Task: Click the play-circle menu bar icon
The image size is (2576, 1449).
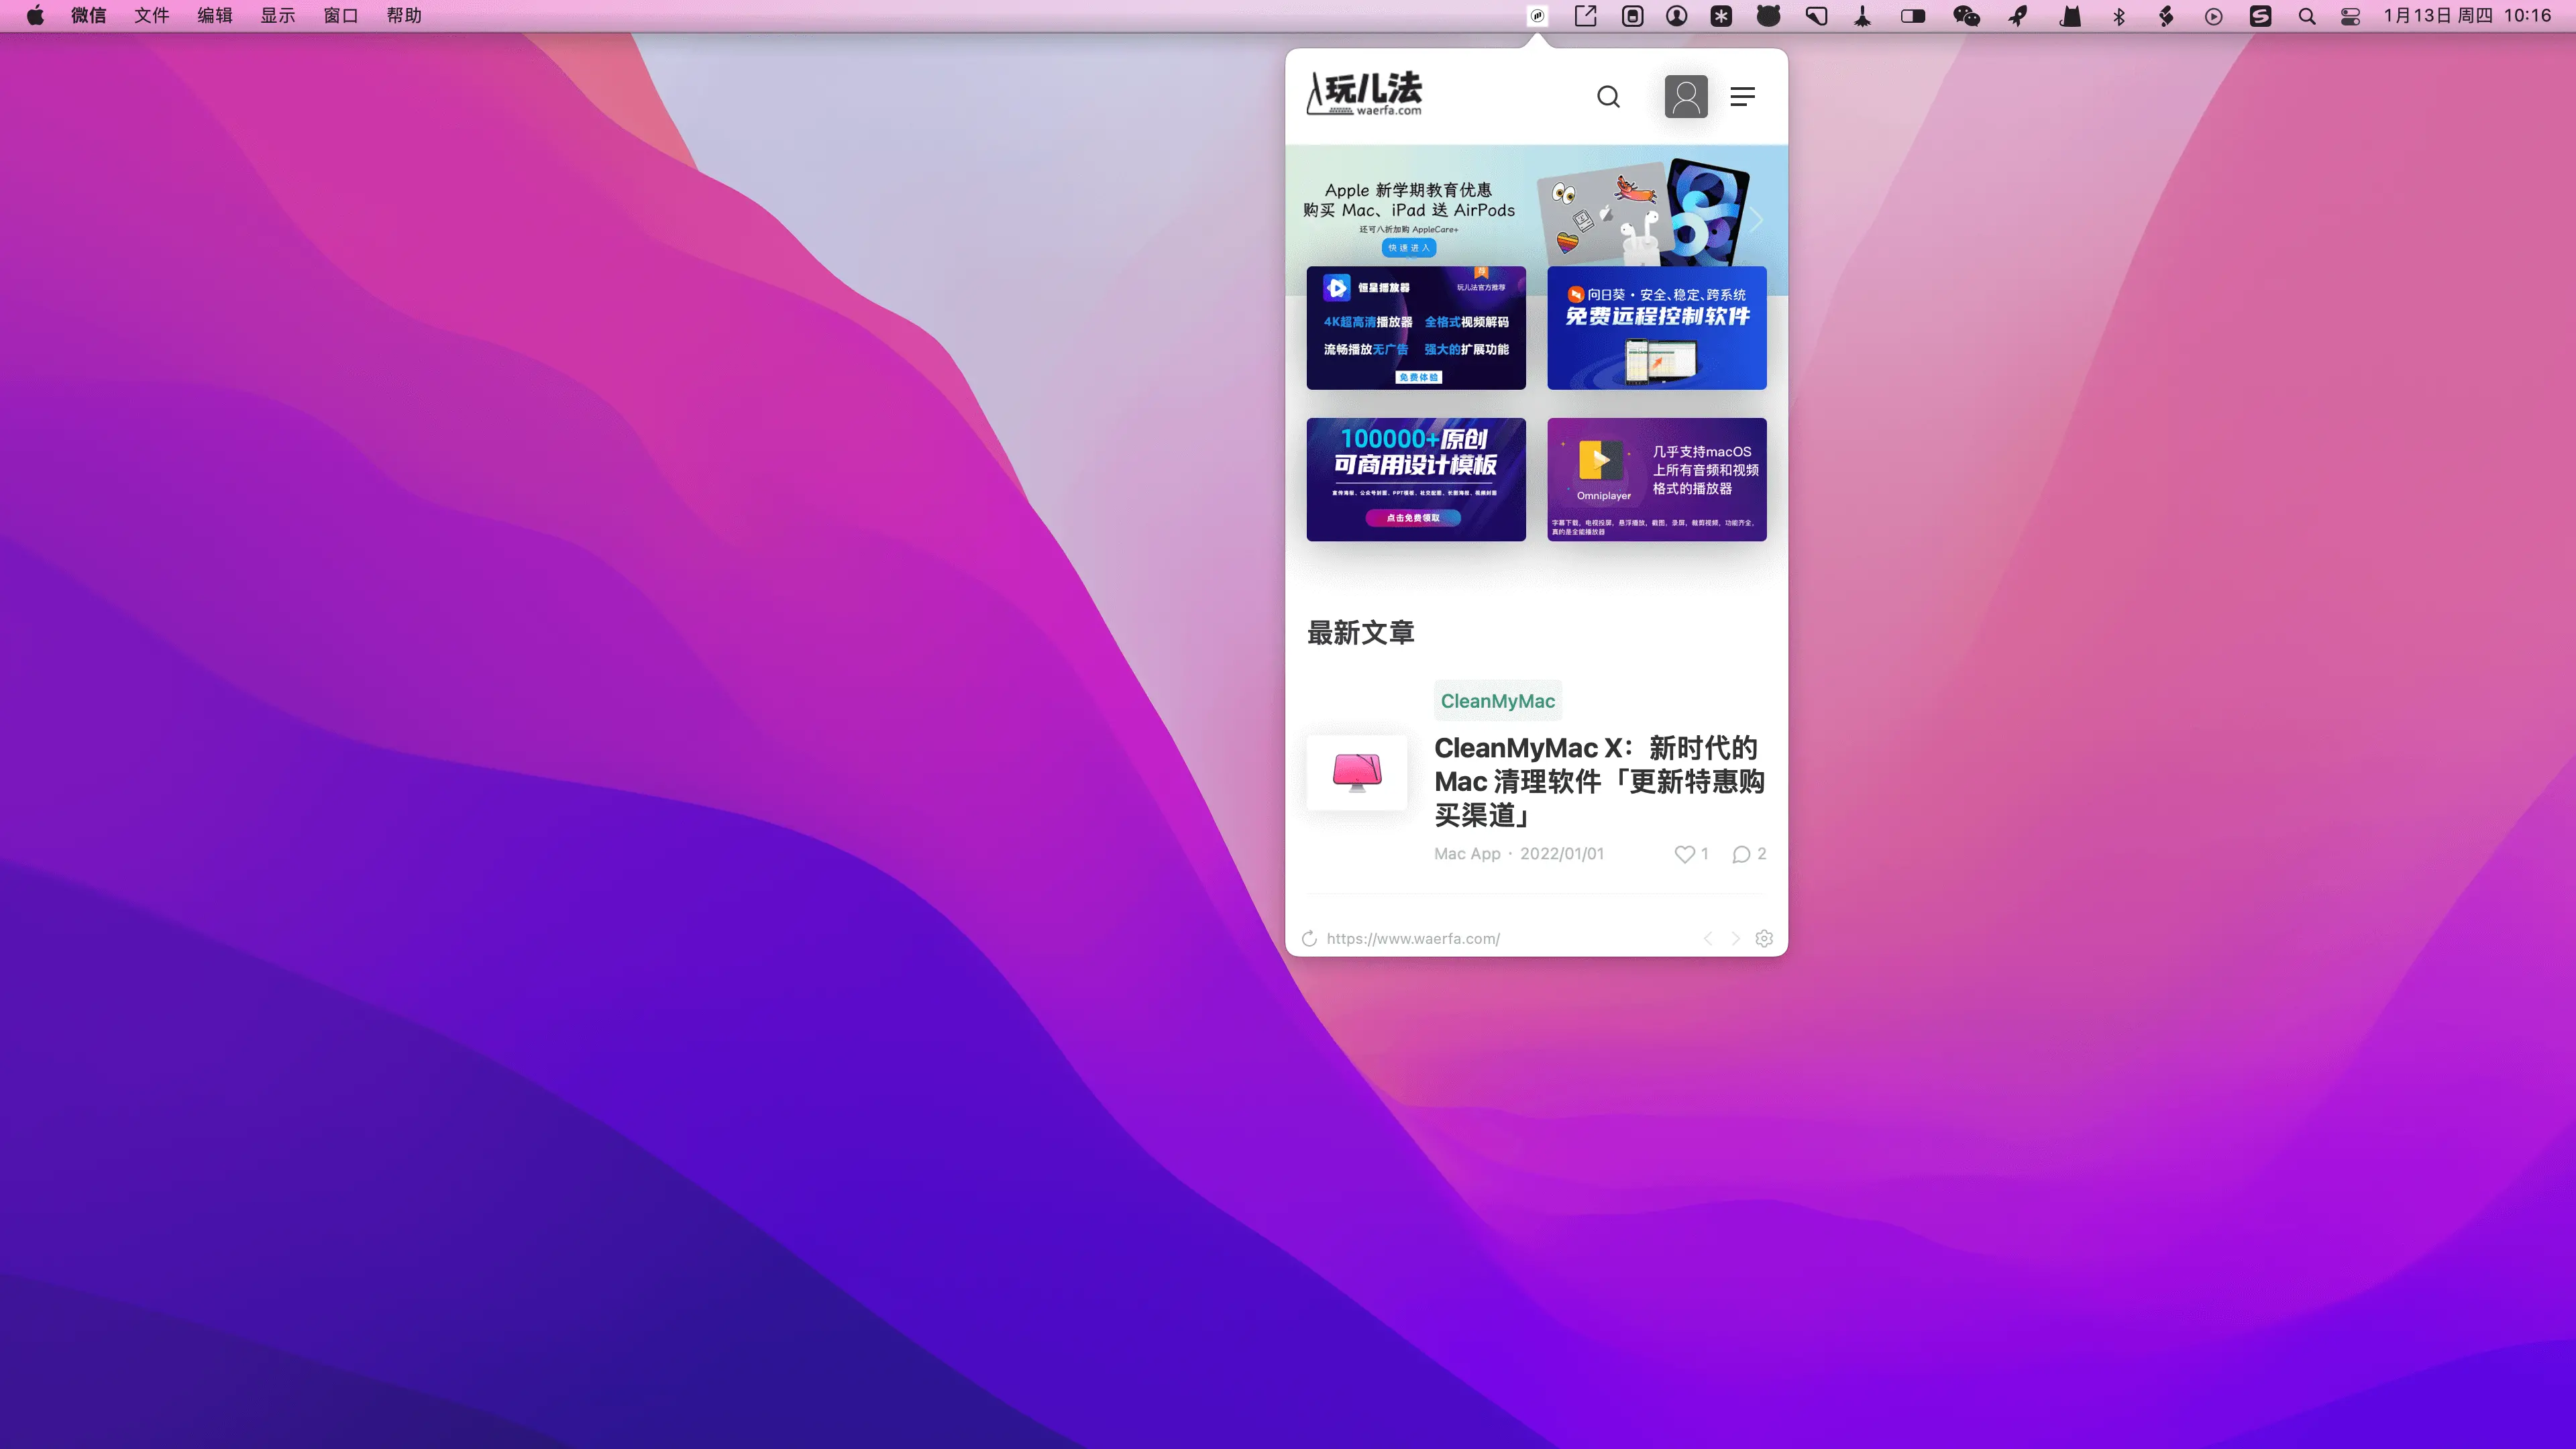Action: click(2214, 16)
